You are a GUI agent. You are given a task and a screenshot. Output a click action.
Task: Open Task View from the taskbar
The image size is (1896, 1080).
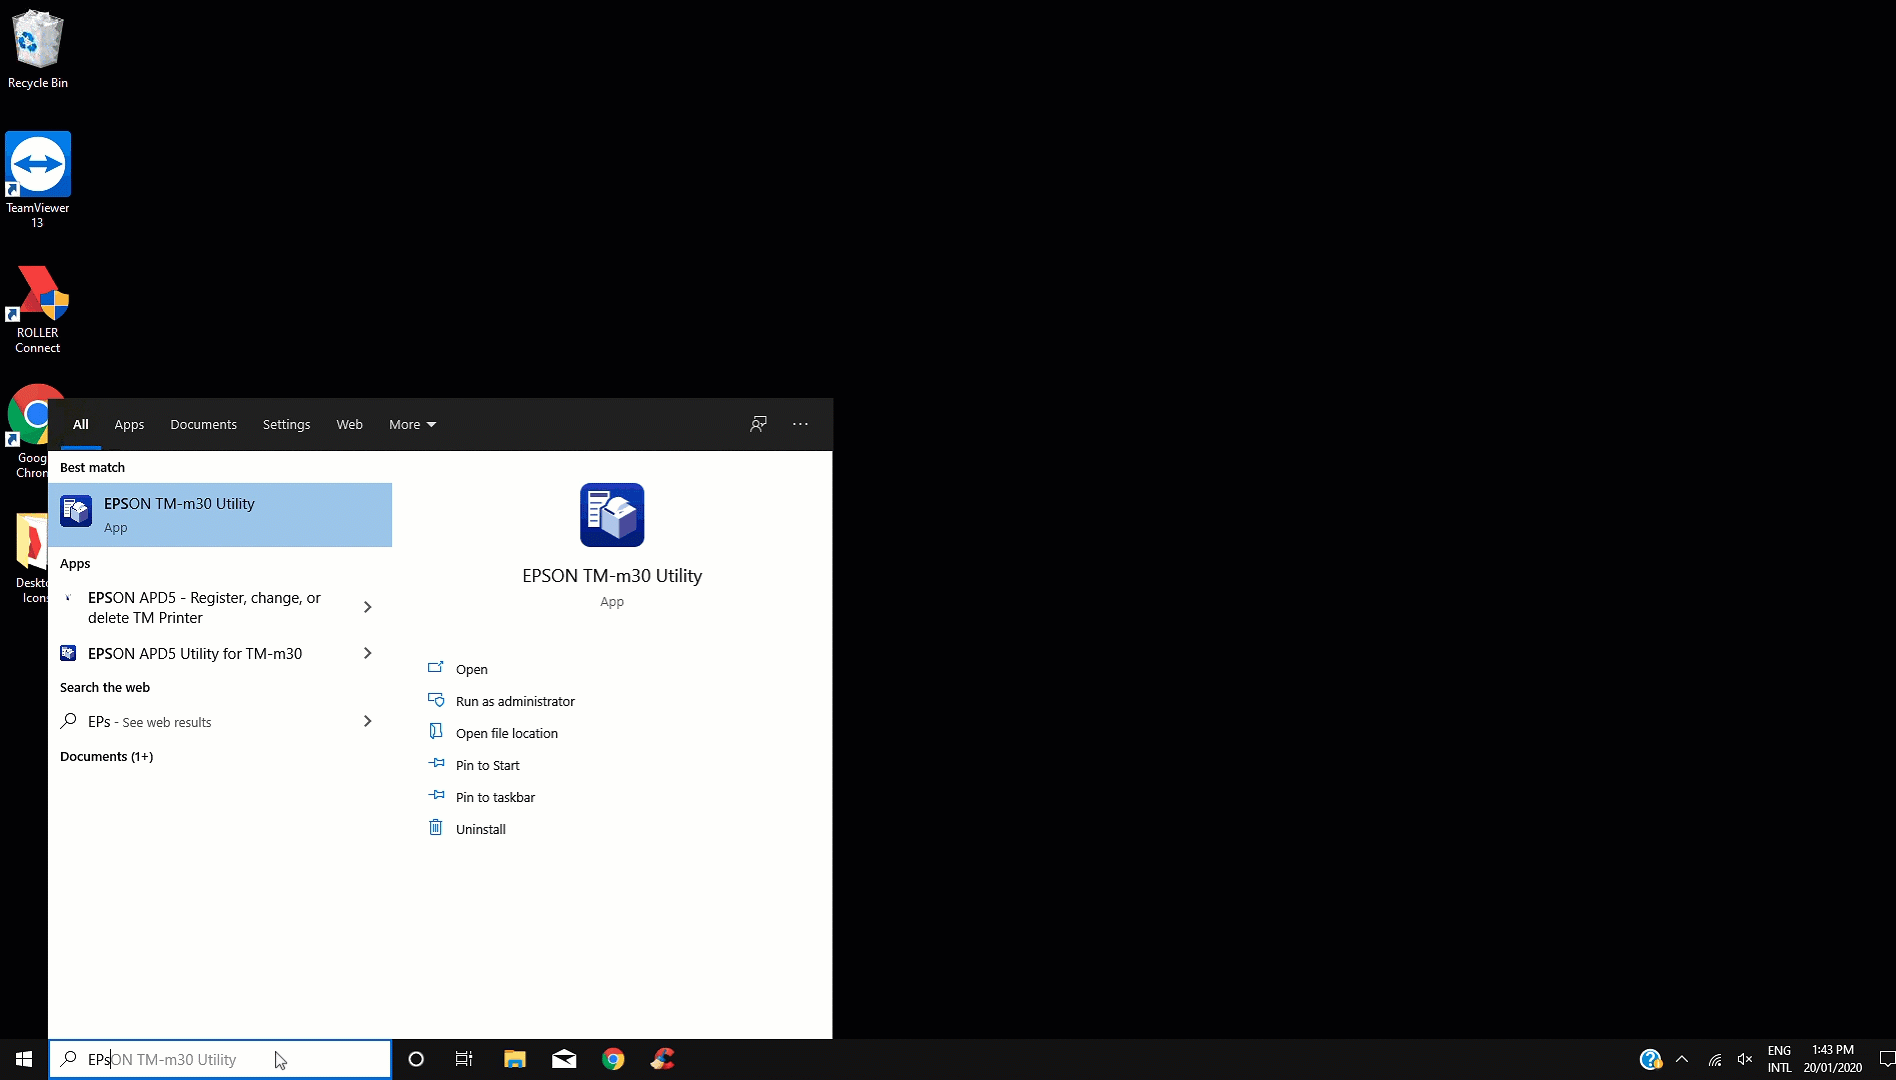[x=464, y=1059]
